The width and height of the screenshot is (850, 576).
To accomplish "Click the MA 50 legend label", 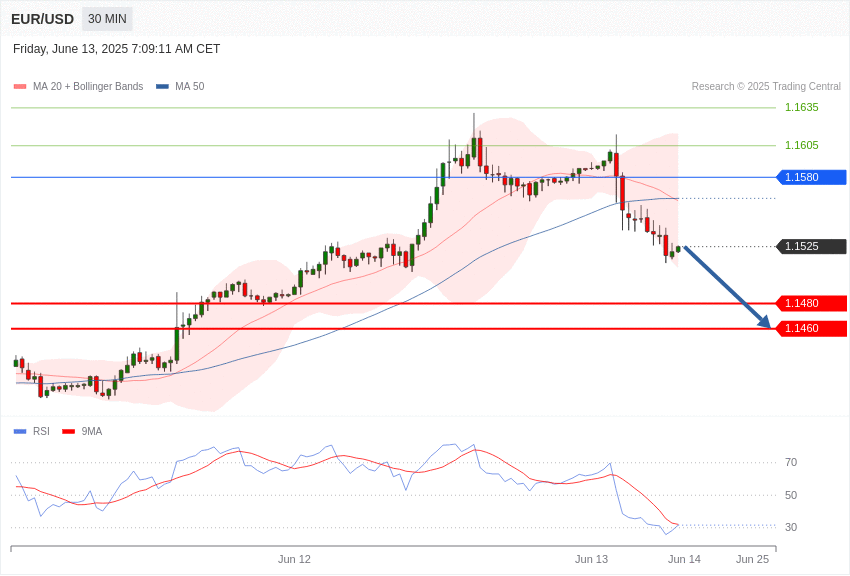I will (190, 86).
